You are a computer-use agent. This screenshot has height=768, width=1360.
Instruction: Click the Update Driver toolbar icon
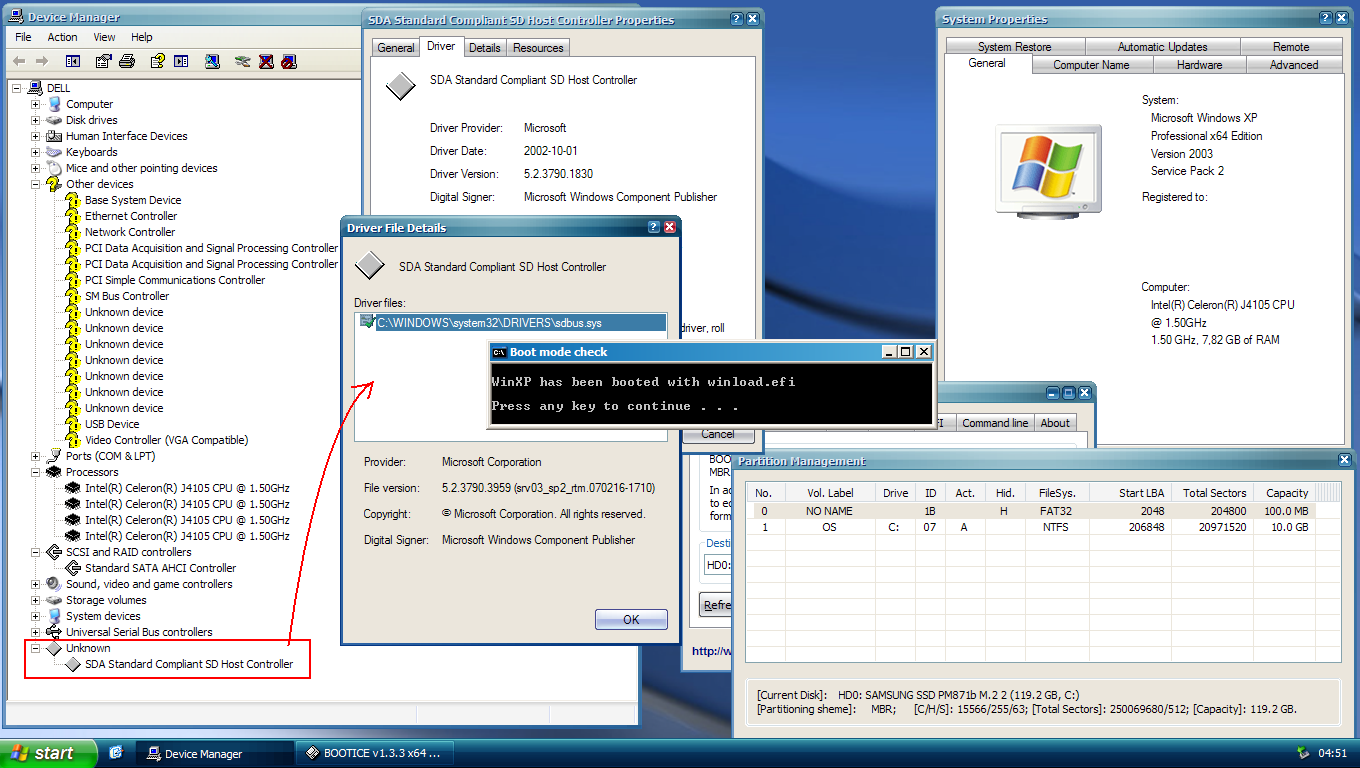coord(242,61)
